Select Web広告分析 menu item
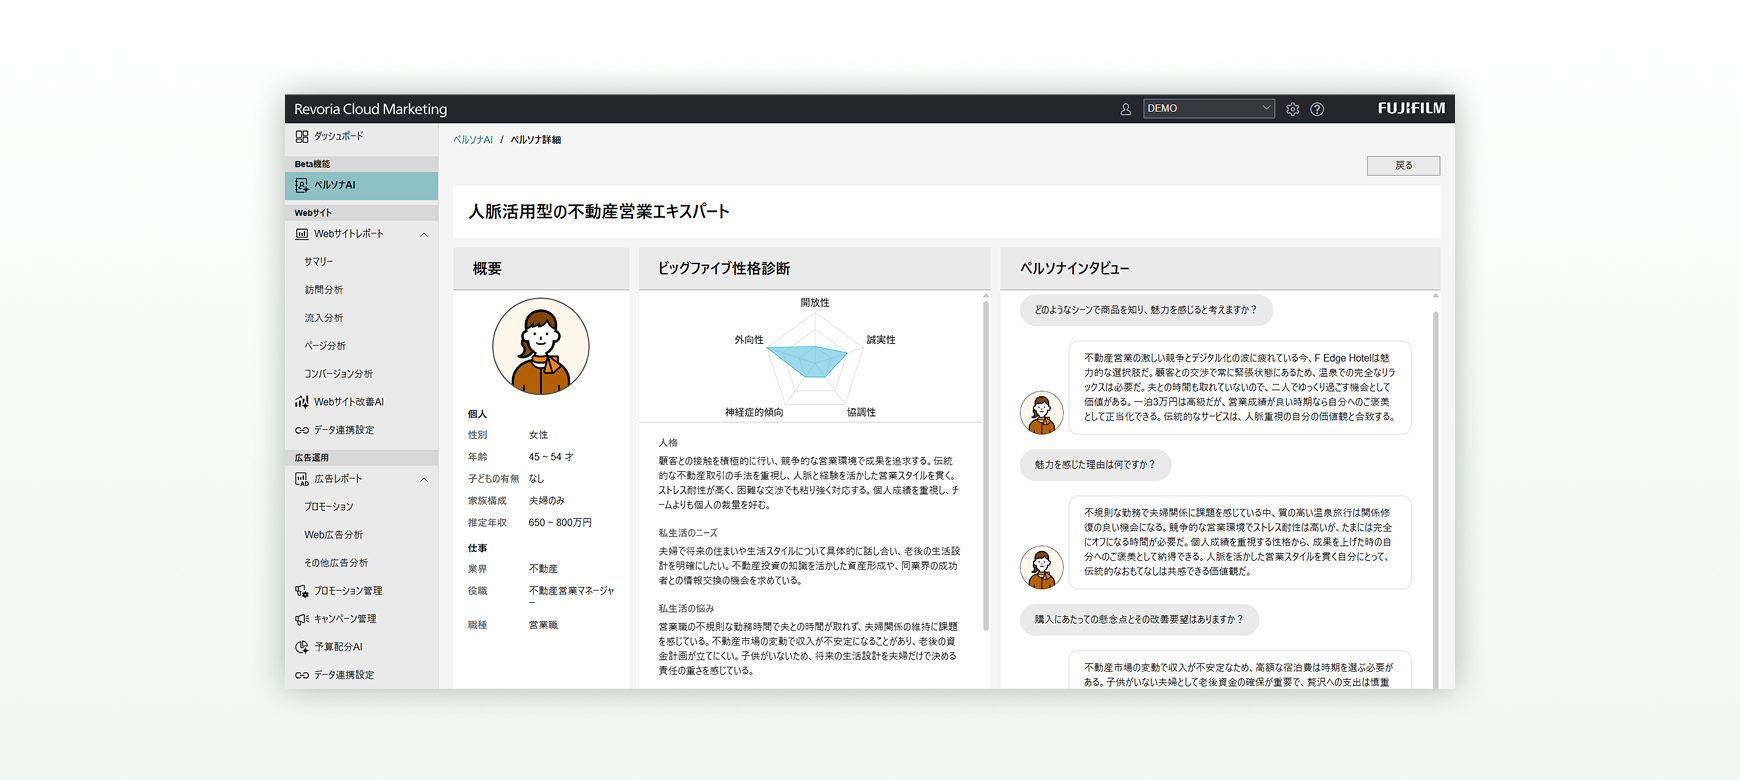 pos(333,535)
